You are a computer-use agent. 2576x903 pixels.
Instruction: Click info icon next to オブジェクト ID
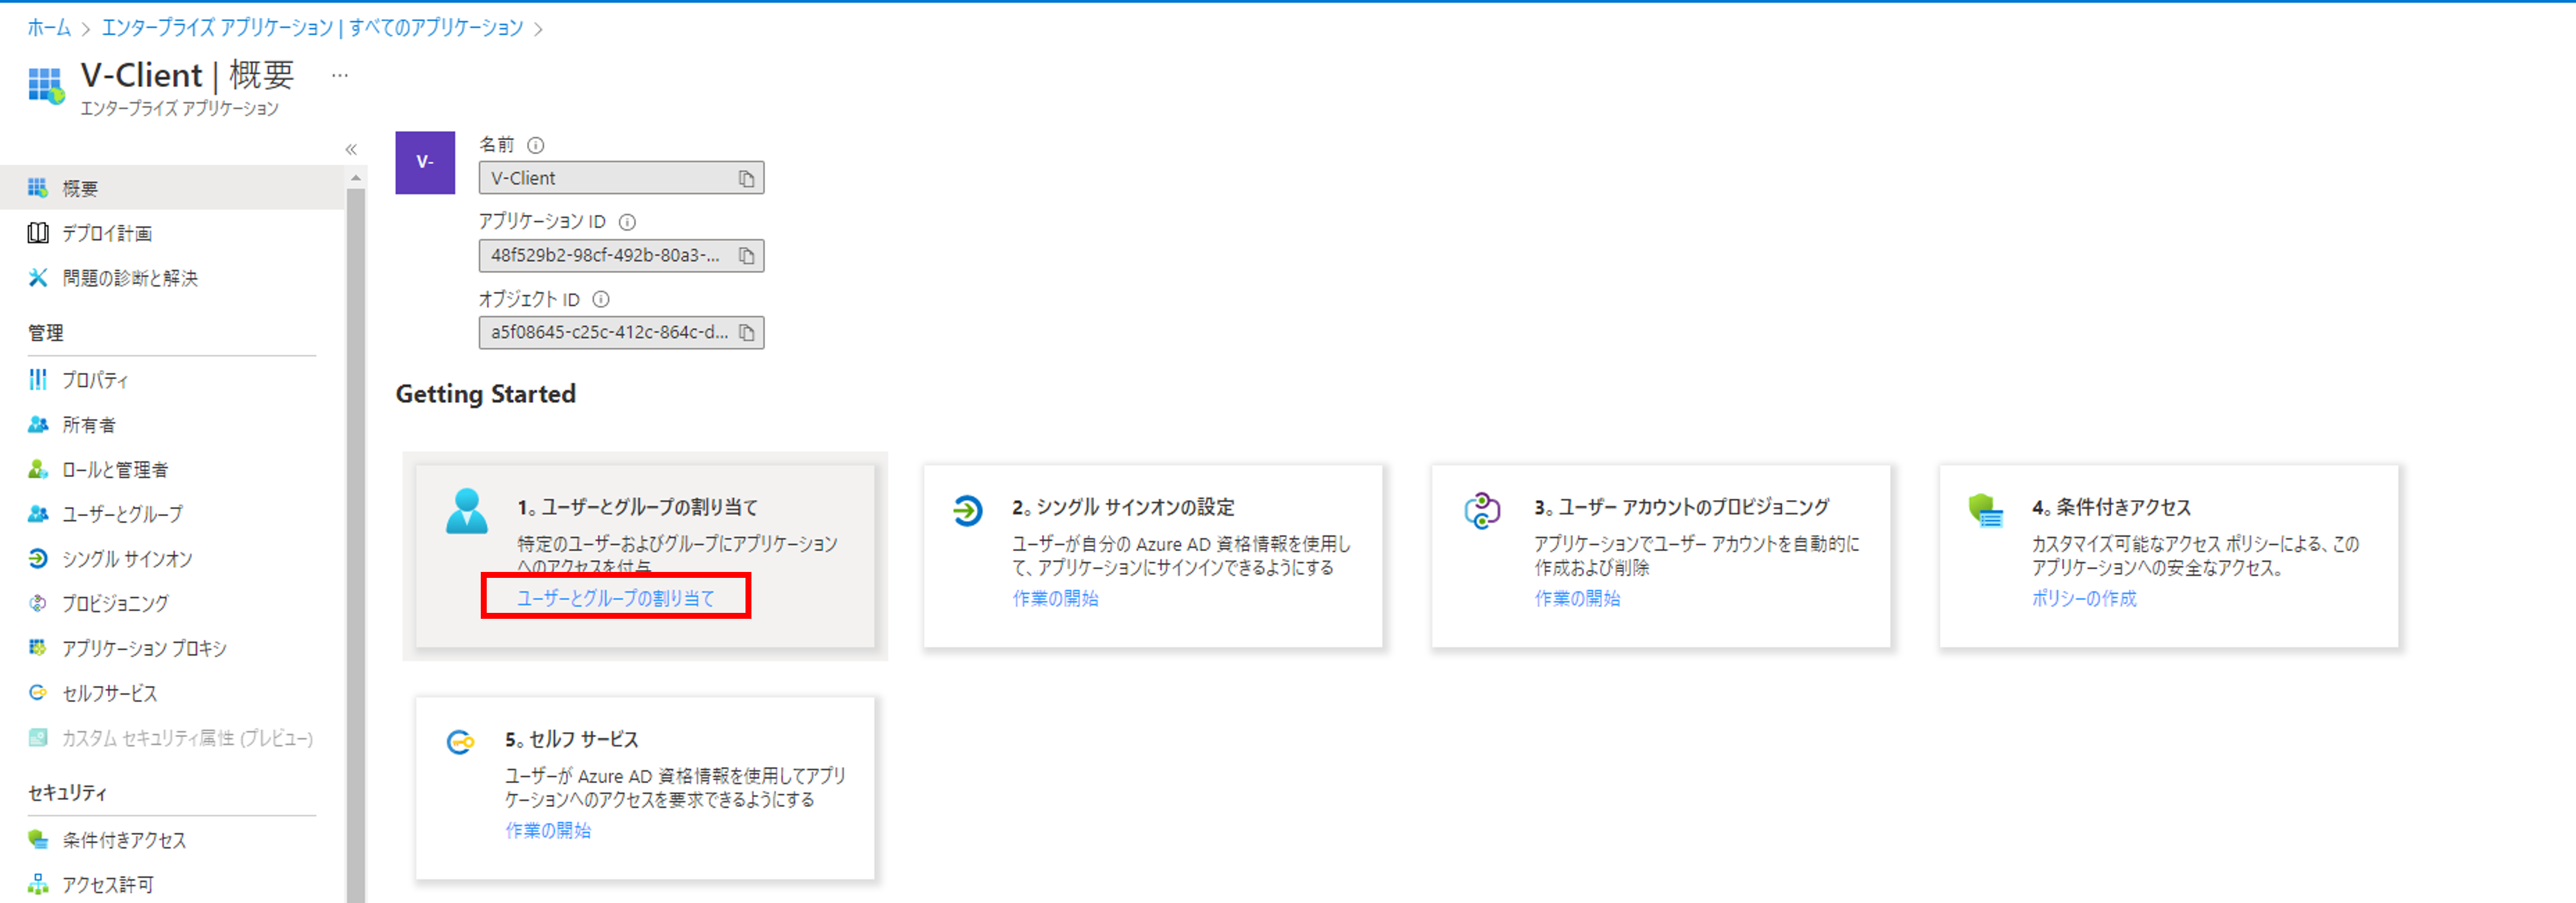coord(601,299)
